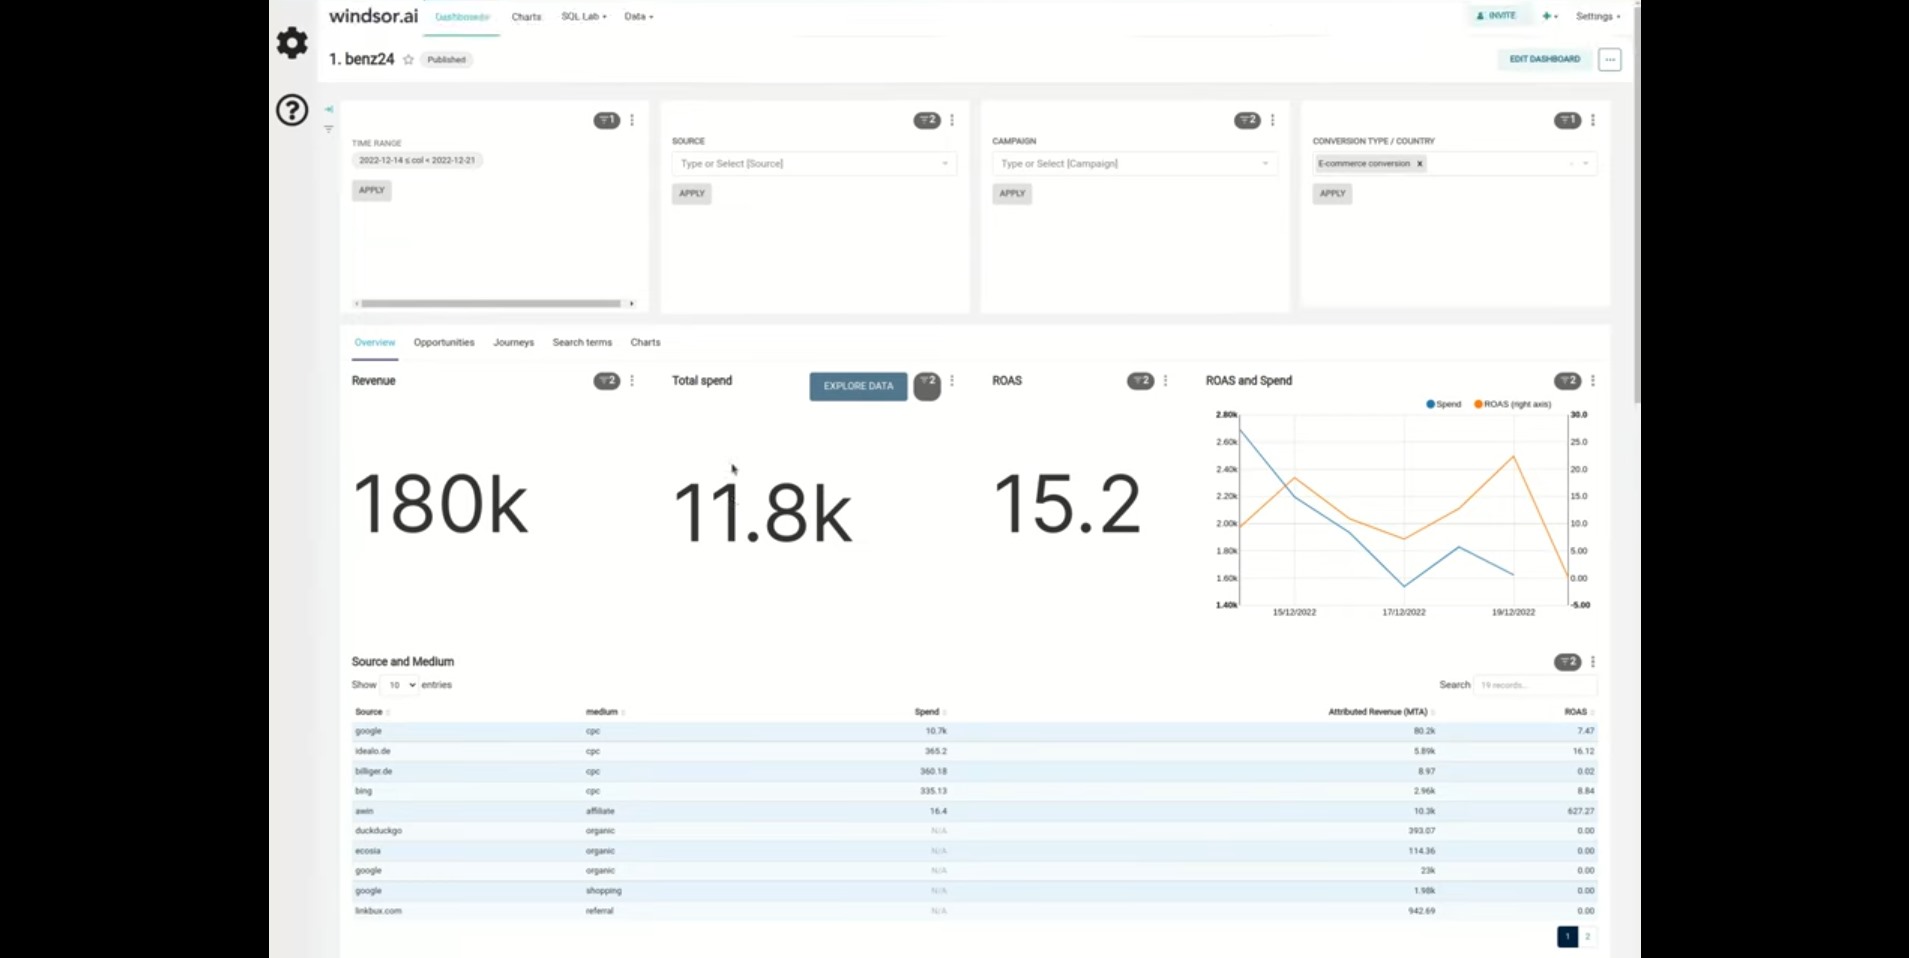Click the ROAS card filter badge
This screenshot has height=958, width=1909.
click(1140, 381)
